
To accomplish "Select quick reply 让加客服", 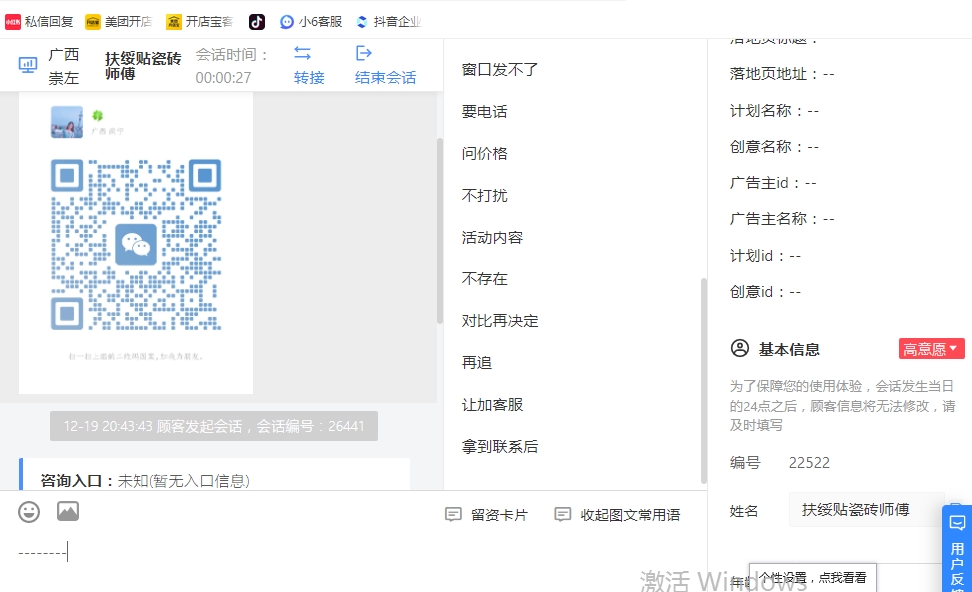I will [492, 405].
